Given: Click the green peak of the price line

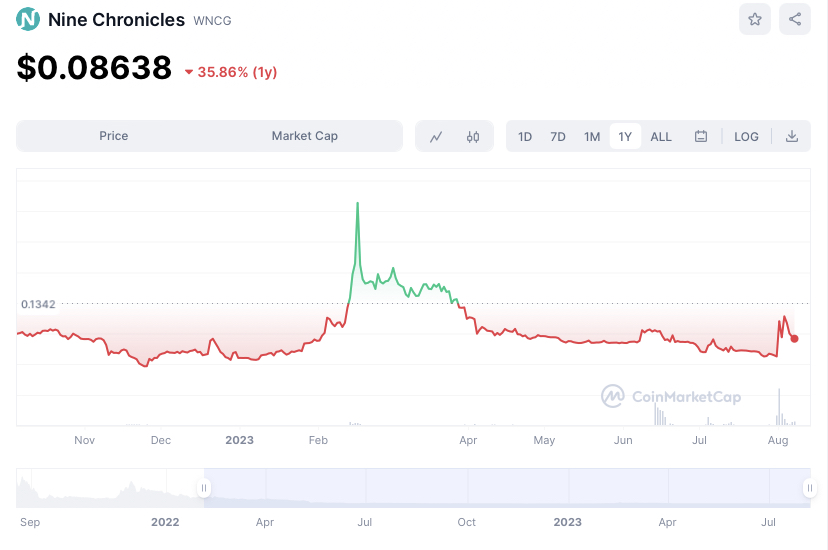Looking at the screenshot, I should pyautogui.click(x=357, y=203).
